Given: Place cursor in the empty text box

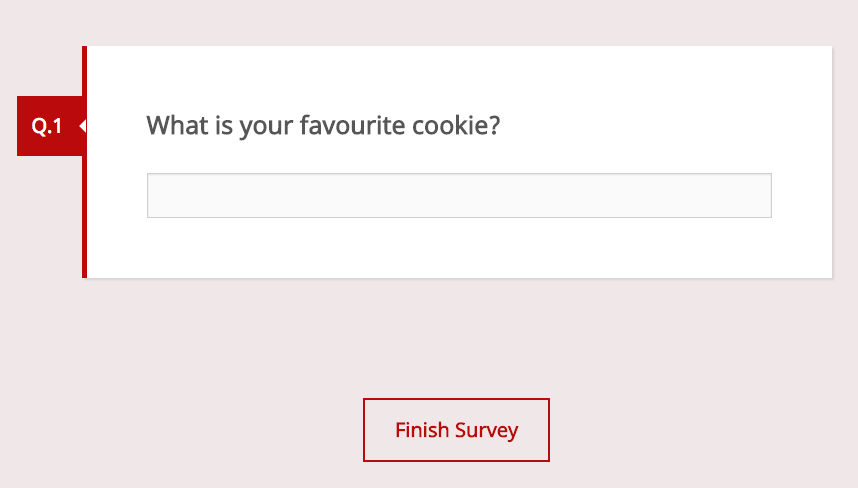Looking at the screenshot, I should coord(459,195).
